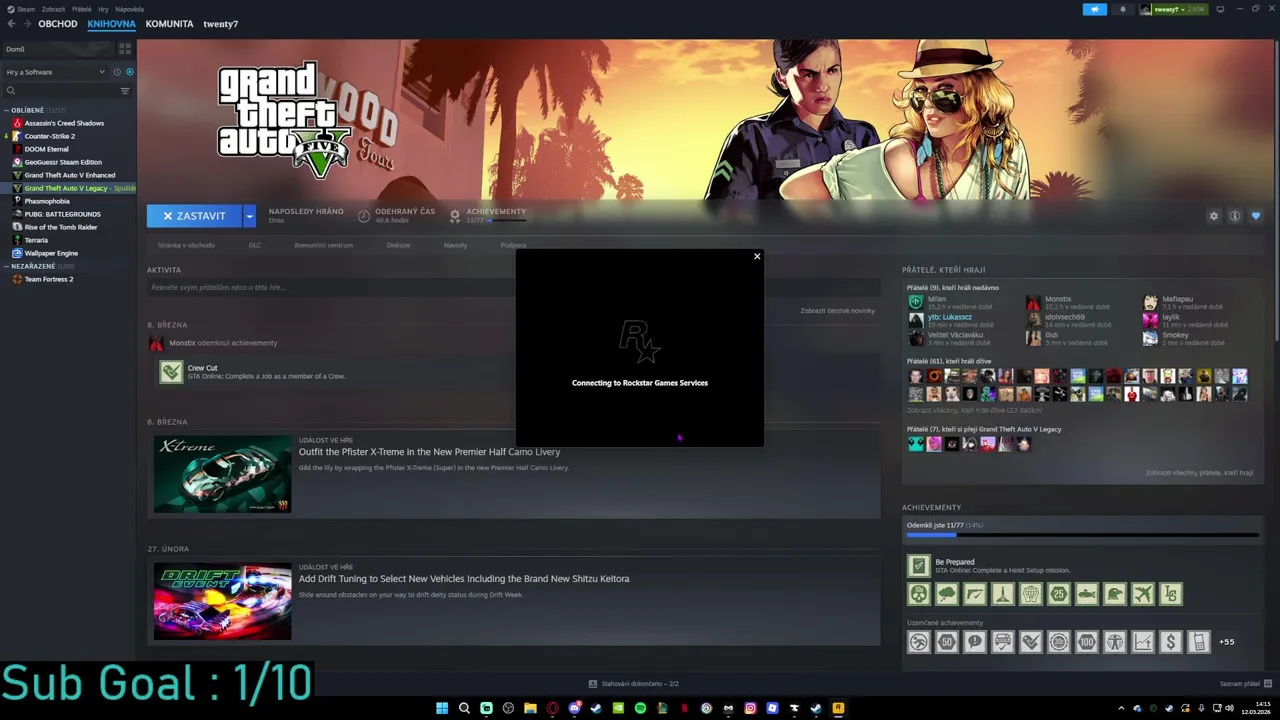
Task: Collapse the OBLÍBENÉ category
Action: tap(7, 110)
